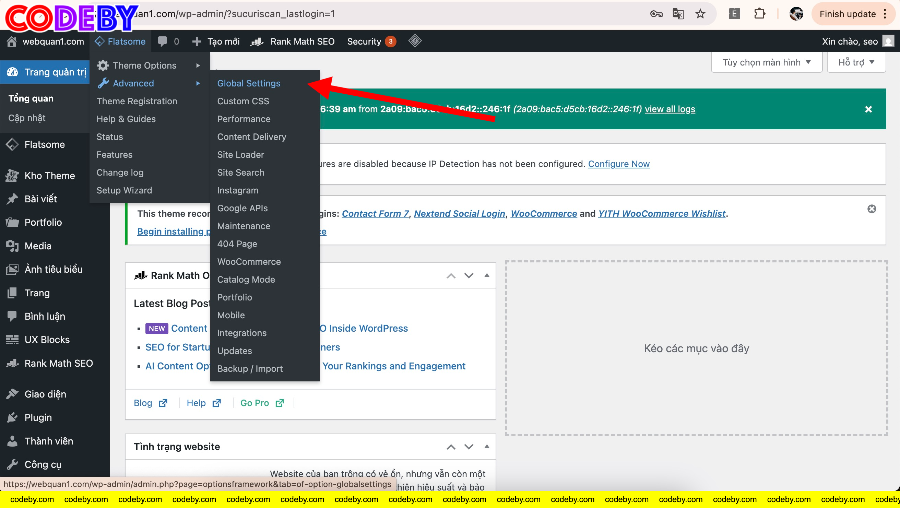Viewport: 900px width, 508px height.
Task: Launch Setup Wizard from Flatsome menu
Action: tap(124, 190)
